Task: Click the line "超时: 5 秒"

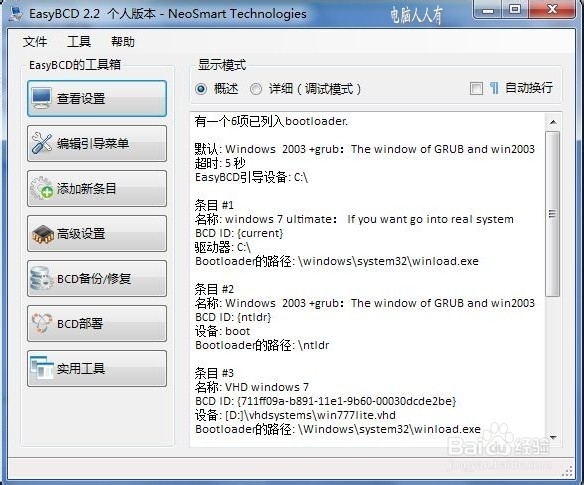Action: (220, 163)
